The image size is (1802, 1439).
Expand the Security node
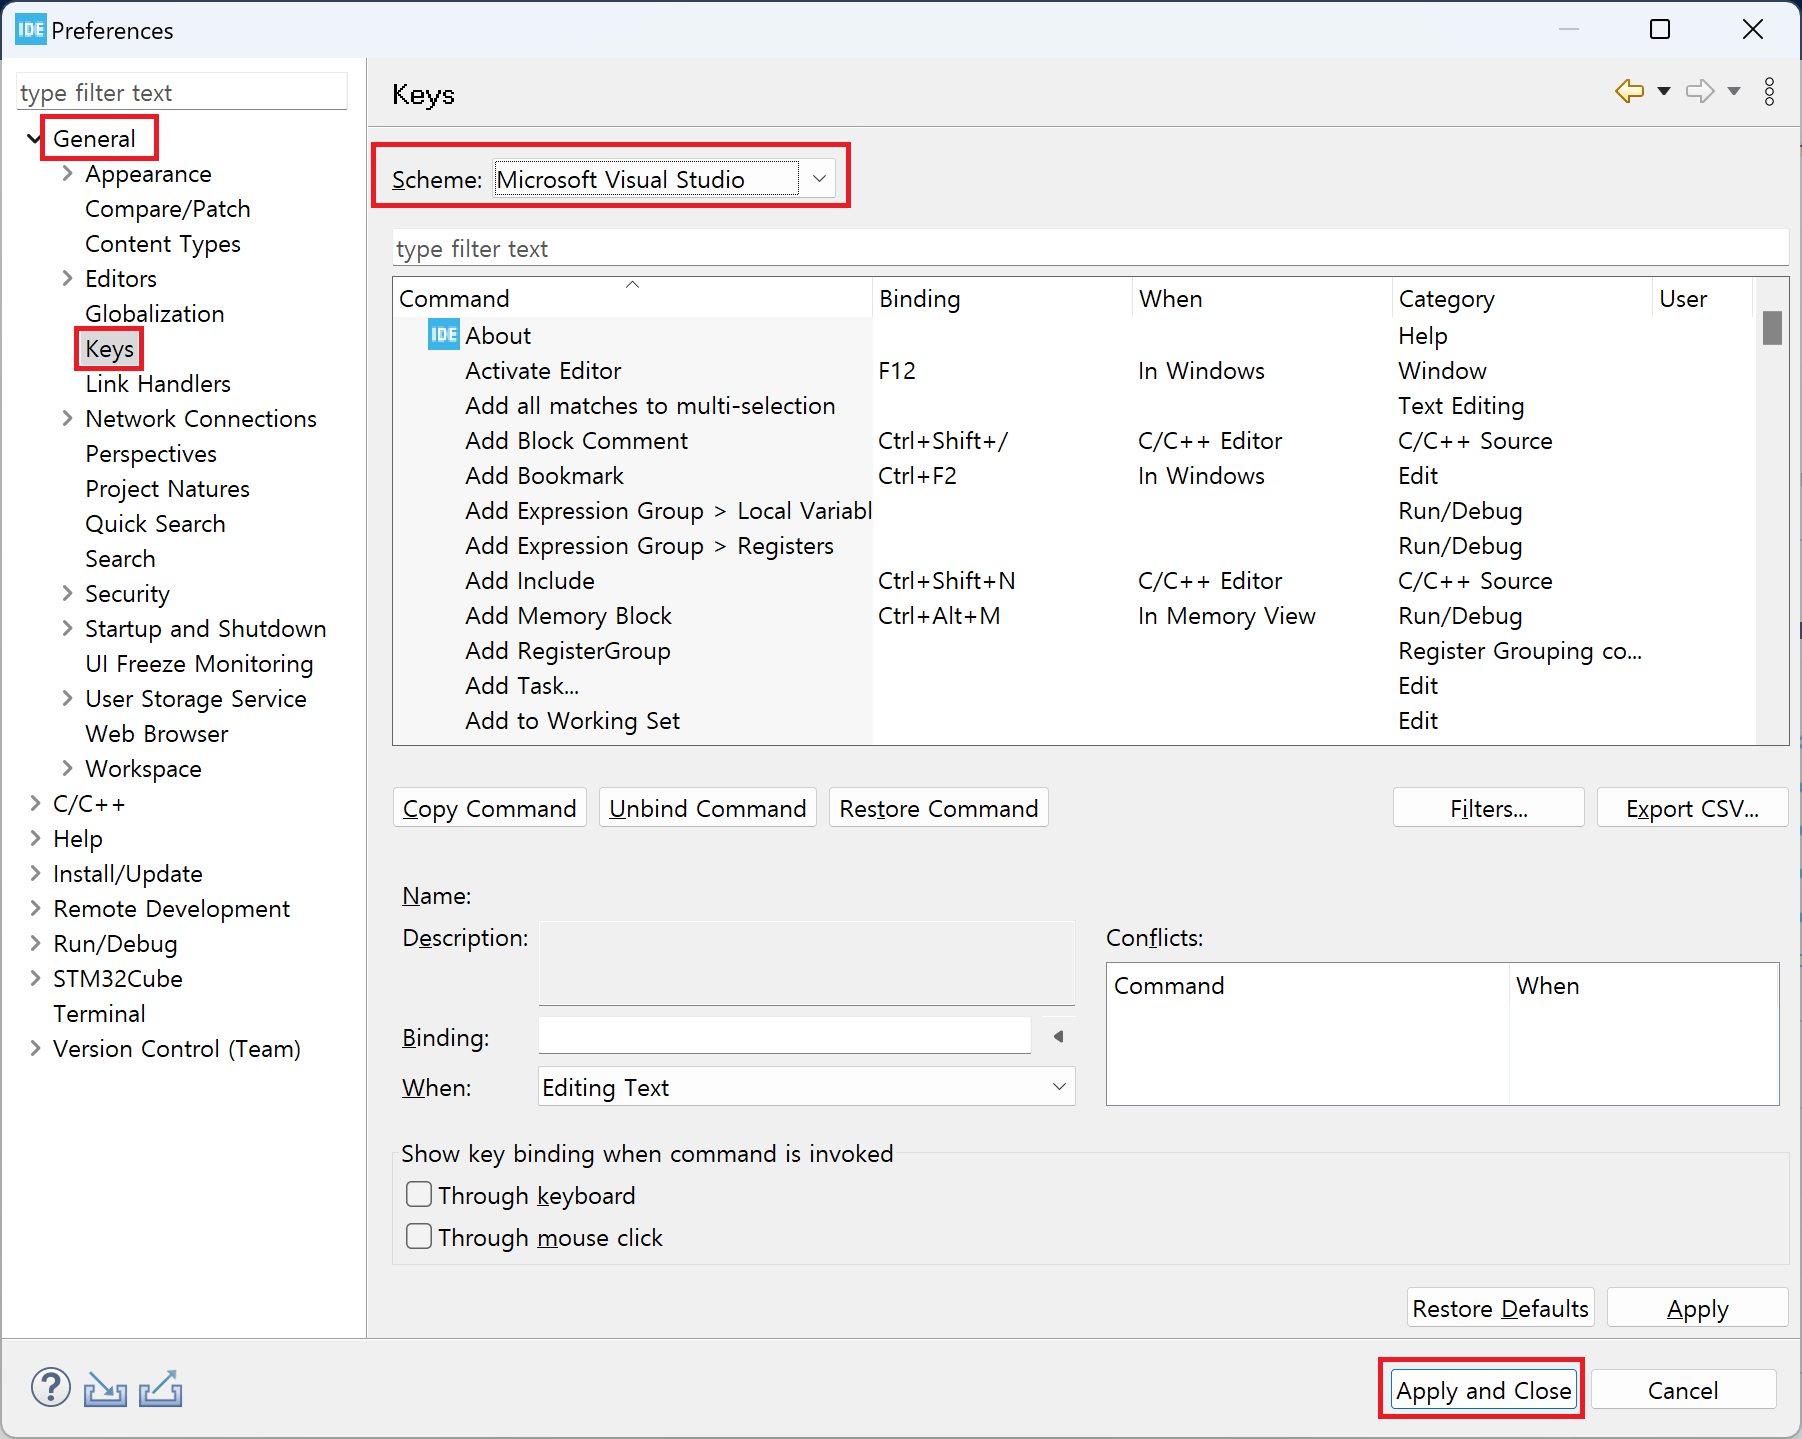[x=67, y=593]
